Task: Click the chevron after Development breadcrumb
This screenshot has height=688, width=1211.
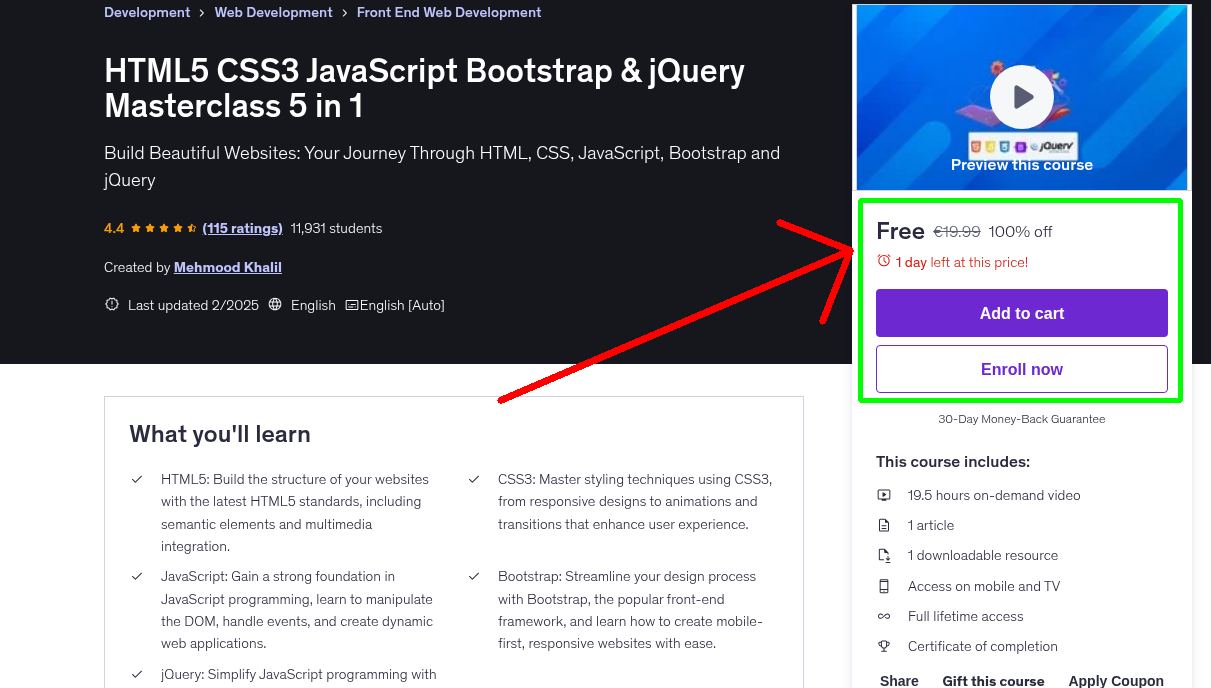Action: tap(202, 13)
